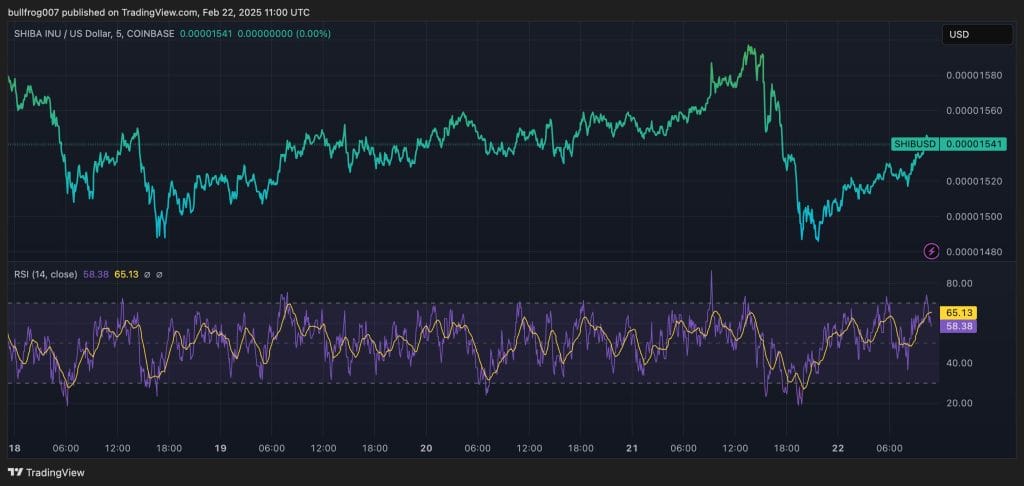1024x486 pixels.
Task: Click the (0.00%) change percentage
Action: 315,33
